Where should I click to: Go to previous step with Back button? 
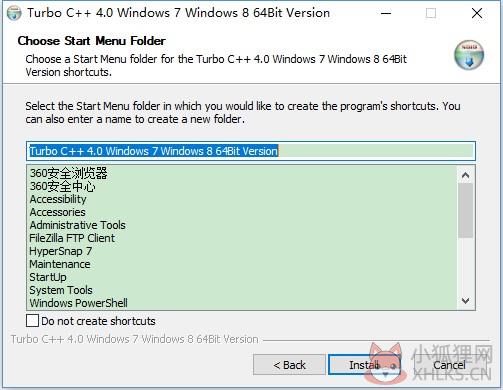[x=289, y=365]
